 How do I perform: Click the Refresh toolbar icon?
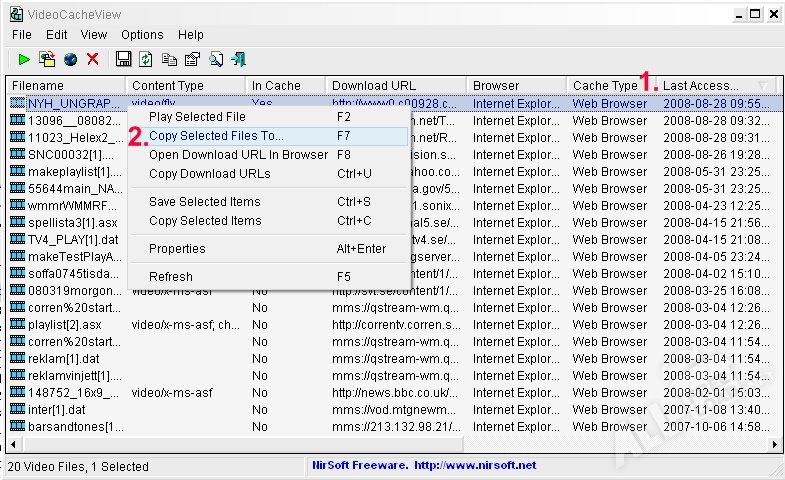146,60
